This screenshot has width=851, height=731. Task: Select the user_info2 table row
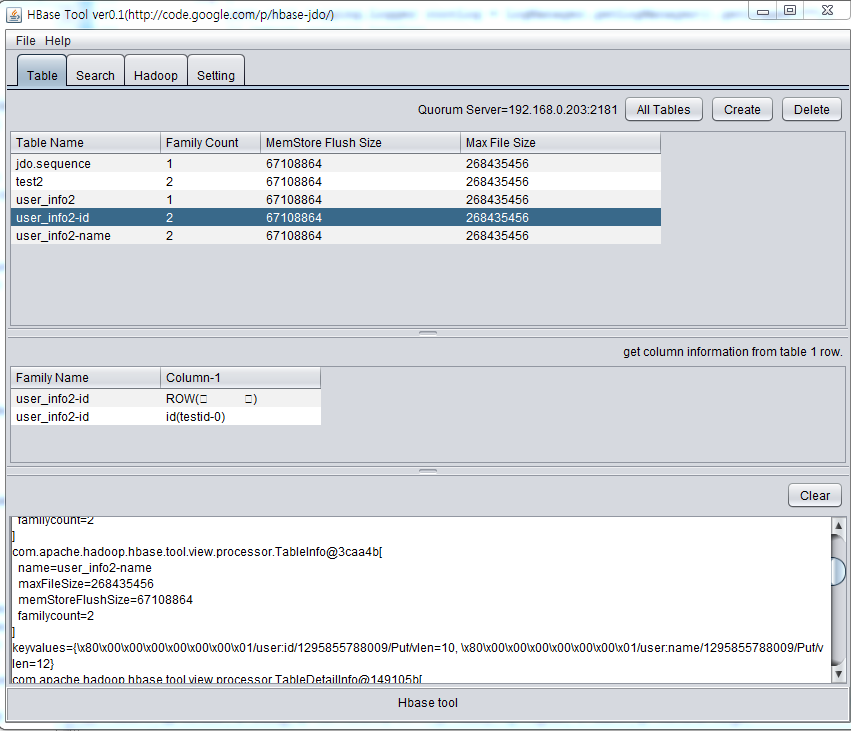[x=336, y=200]
